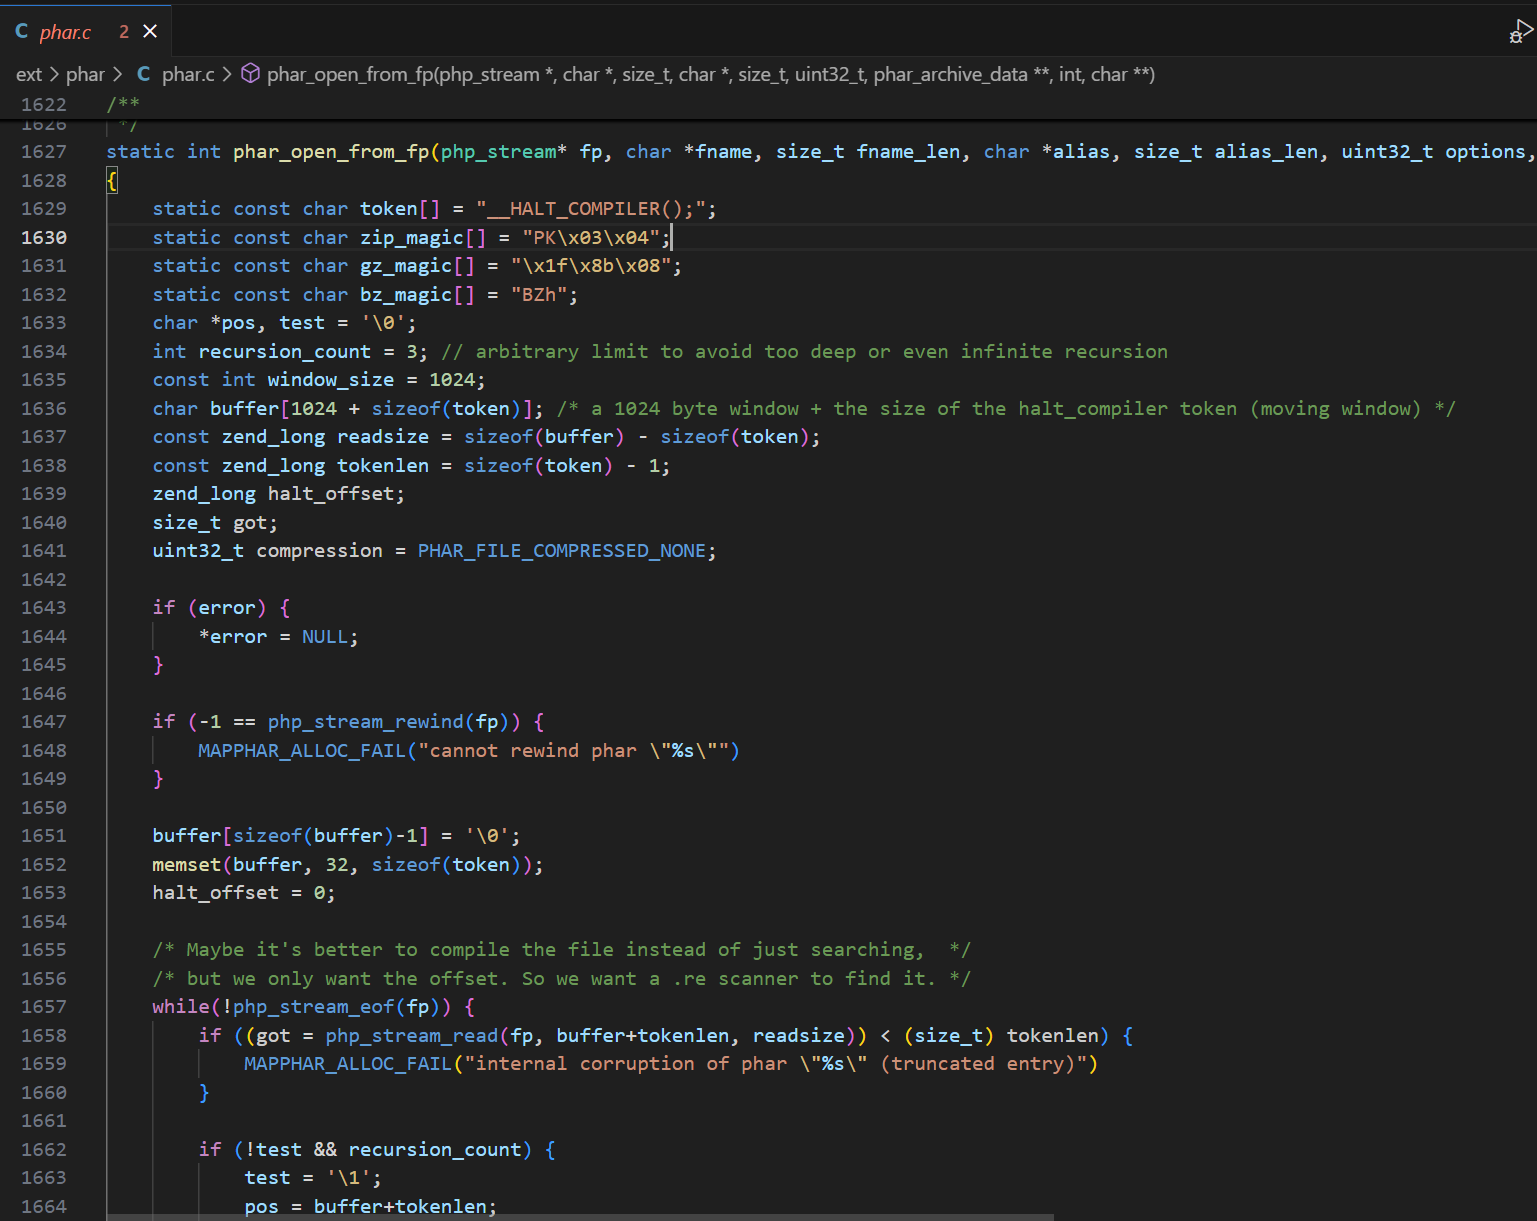Click the problems count badge on phar.c tab
The height and width of the screenshot is (1221, 1537).
124,32
